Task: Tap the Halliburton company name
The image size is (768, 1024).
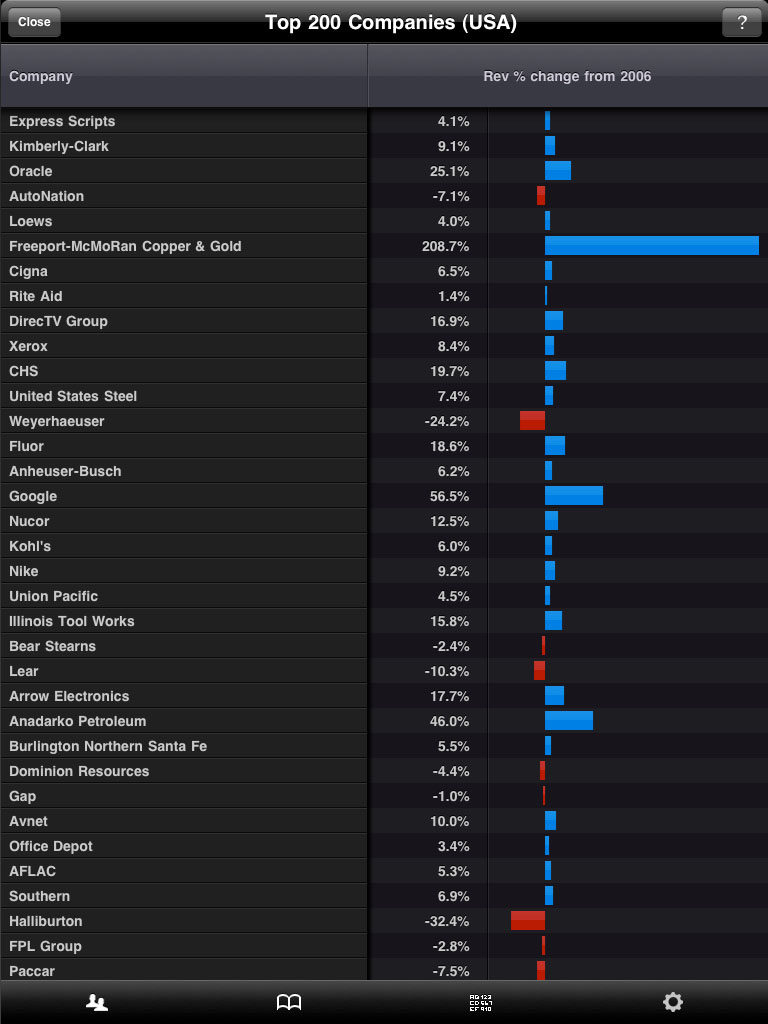Action: [46, 921]
